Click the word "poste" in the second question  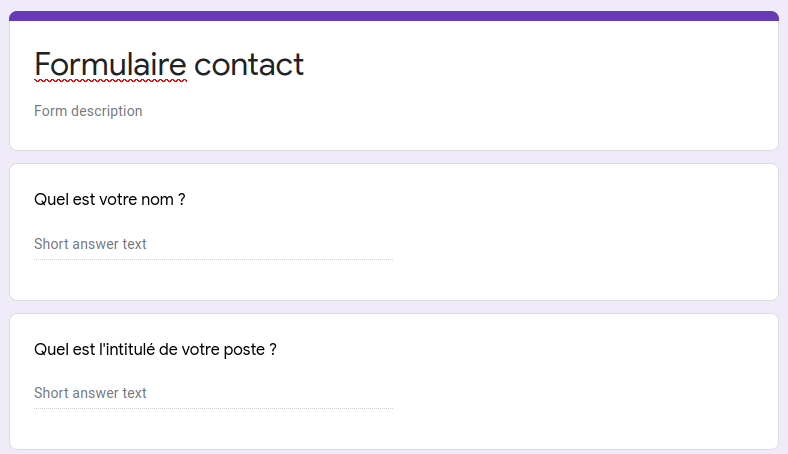tap(244, 350)
